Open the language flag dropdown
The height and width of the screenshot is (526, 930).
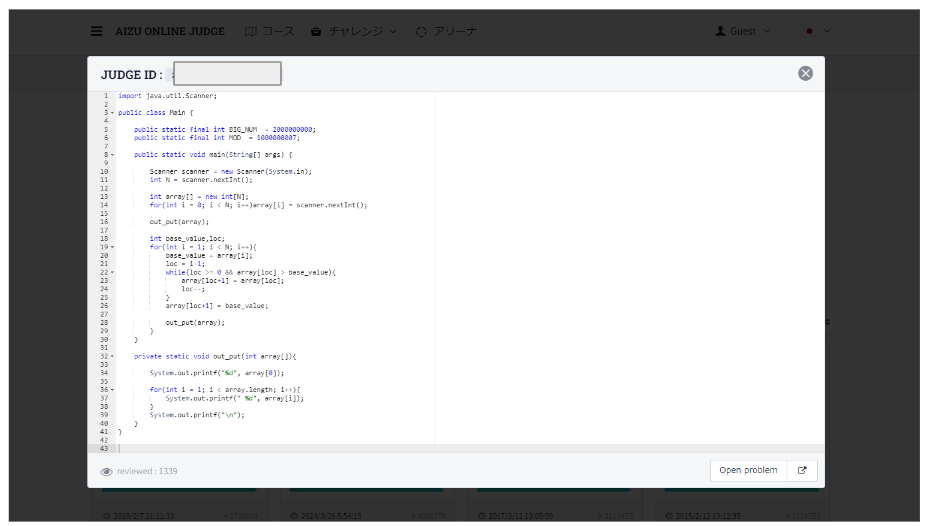(817, 31)
